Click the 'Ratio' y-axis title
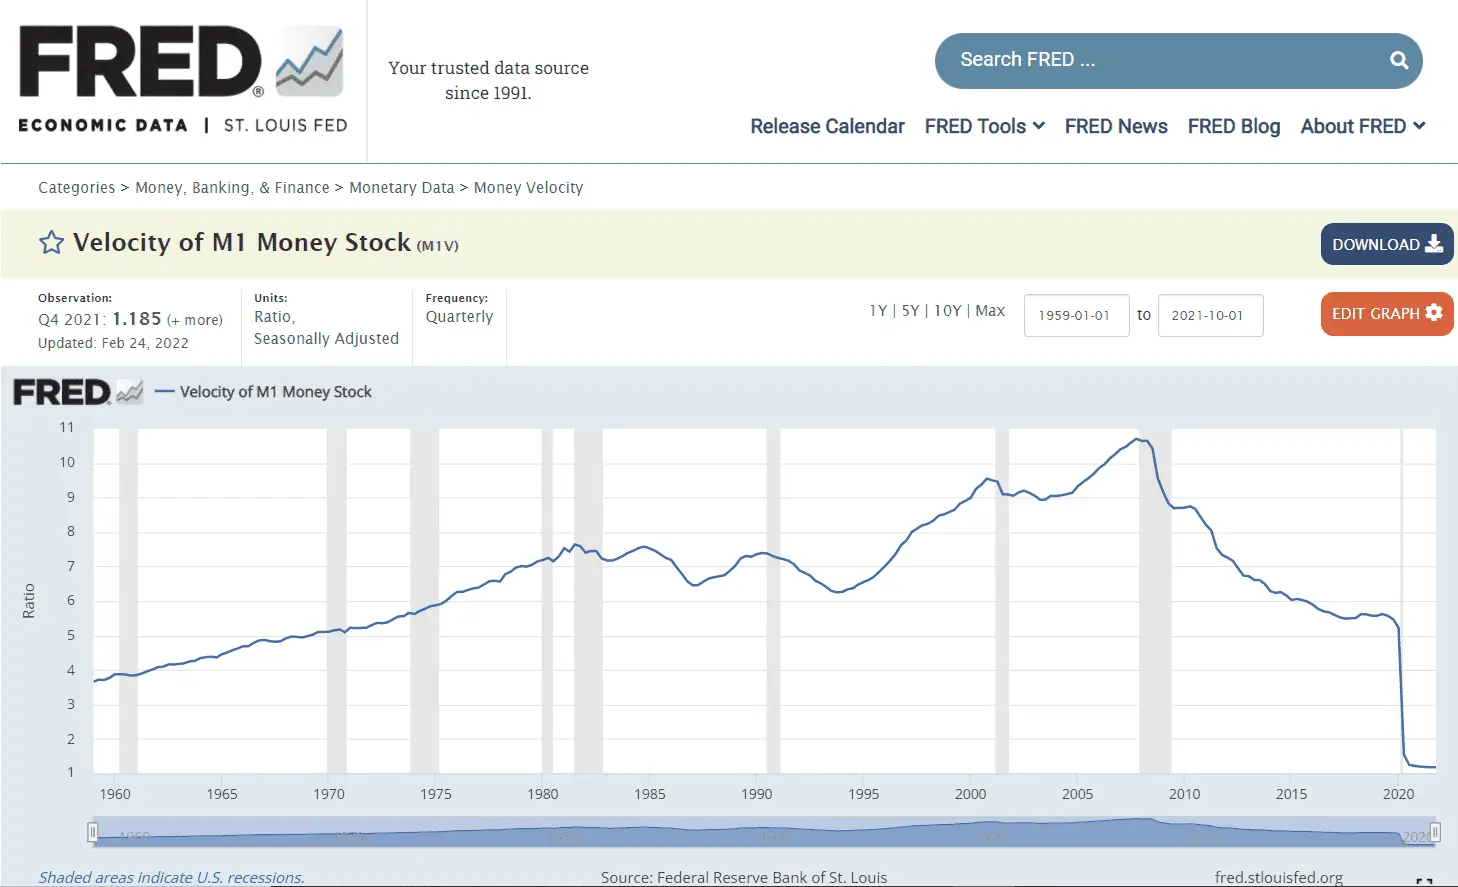Screen dimensions: 1458x887 29,601
